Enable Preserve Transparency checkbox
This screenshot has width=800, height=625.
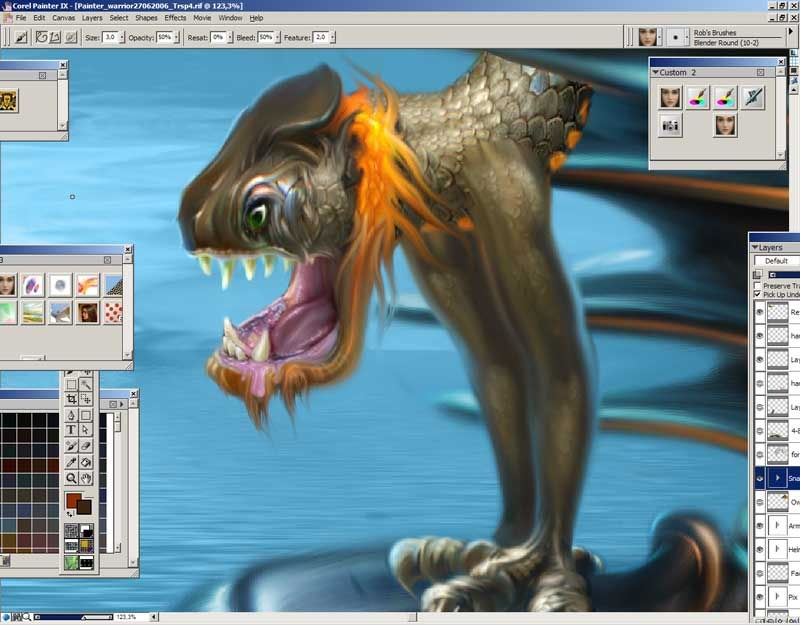coord(757,286)
